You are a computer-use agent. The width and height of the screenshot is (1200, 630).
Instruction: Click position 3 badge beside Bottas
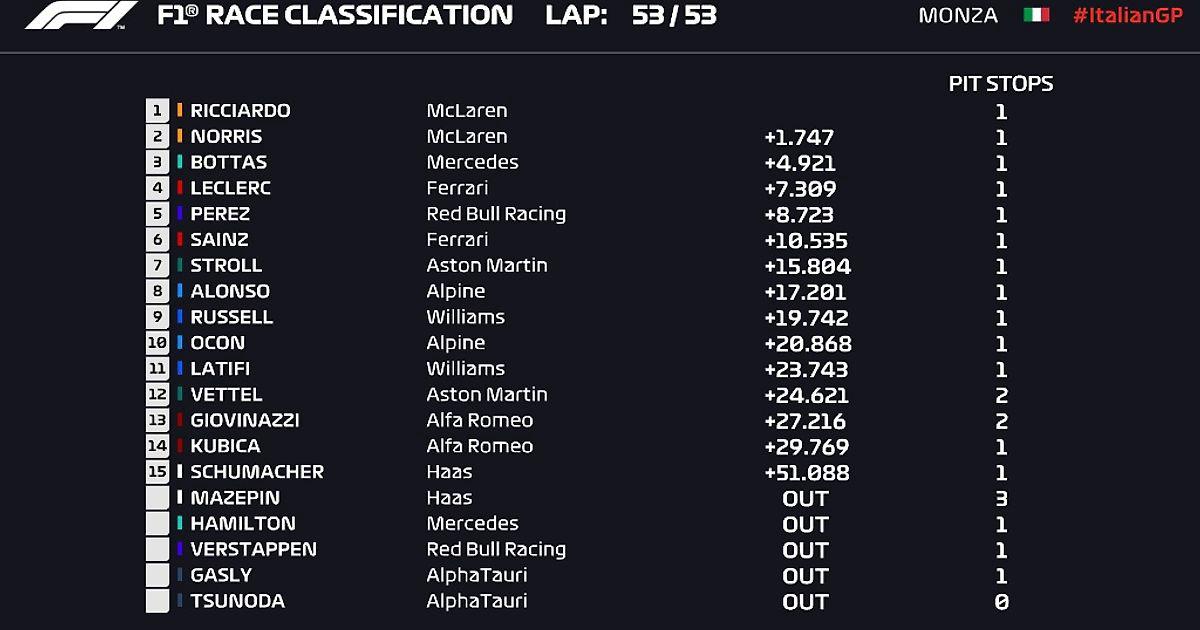point(157,162)
